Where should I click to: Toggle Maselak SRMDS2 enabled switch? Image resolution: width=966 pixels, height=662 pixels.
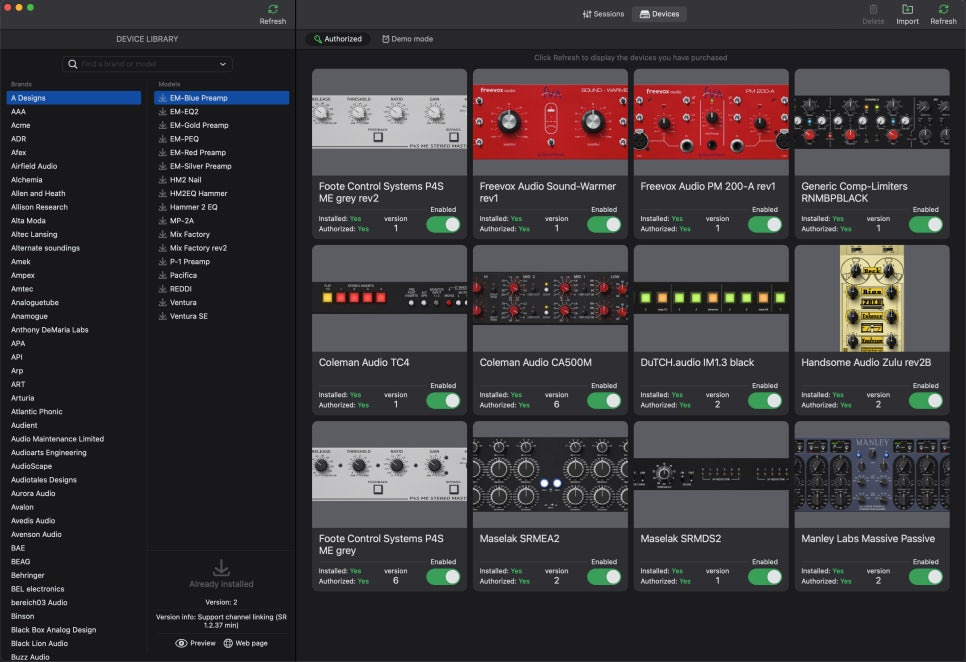tap(765, 577)
